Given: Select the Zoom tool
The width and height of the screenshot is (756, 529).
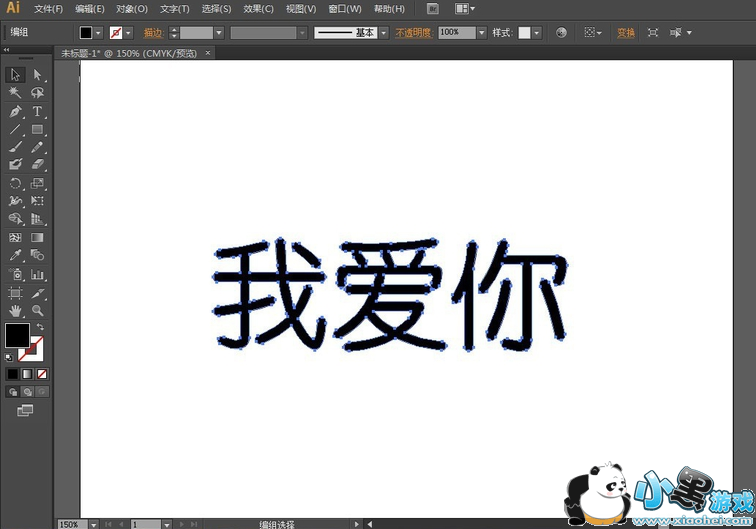Looking at the screenshot, I should pyautogui.click(x=37, y=311).
